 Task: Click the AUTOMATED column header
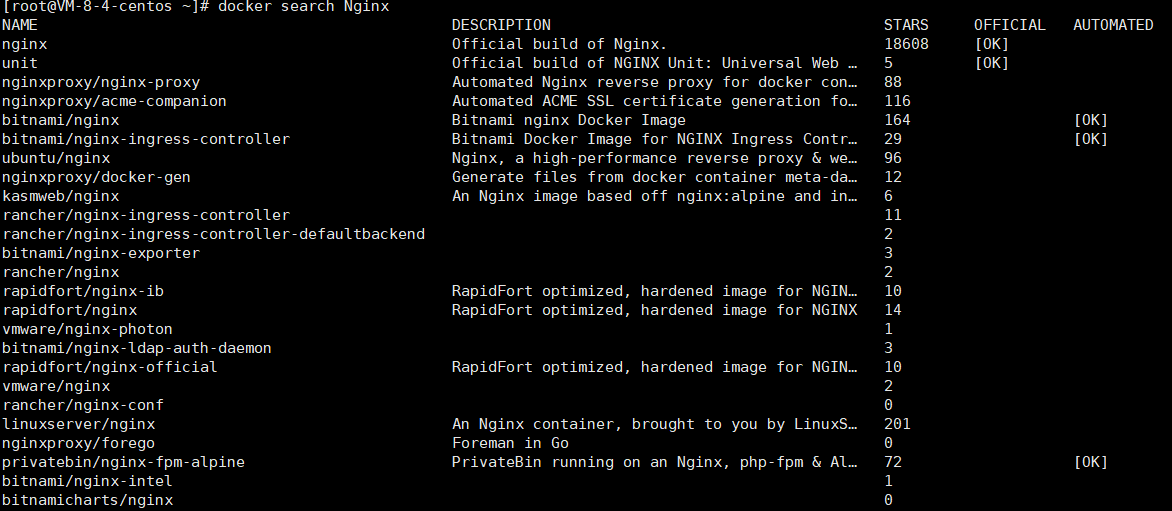click(x=1113, y=25)
